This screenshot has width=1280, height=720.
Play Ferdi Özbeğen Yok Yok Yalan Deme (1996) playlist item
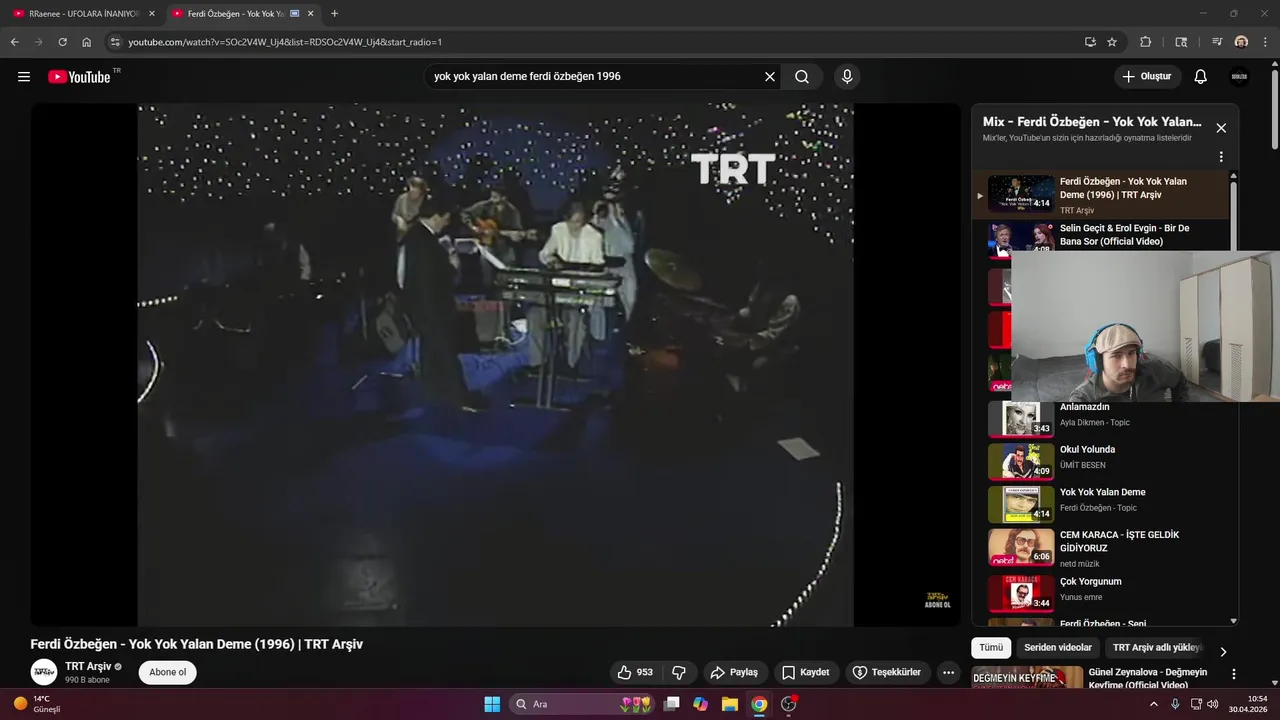click(x=1100, y=194)
